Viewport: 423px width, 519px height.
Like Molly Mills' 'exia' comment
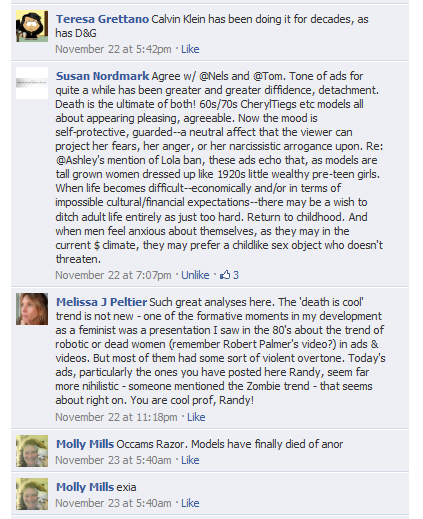(x=190, y=503)
